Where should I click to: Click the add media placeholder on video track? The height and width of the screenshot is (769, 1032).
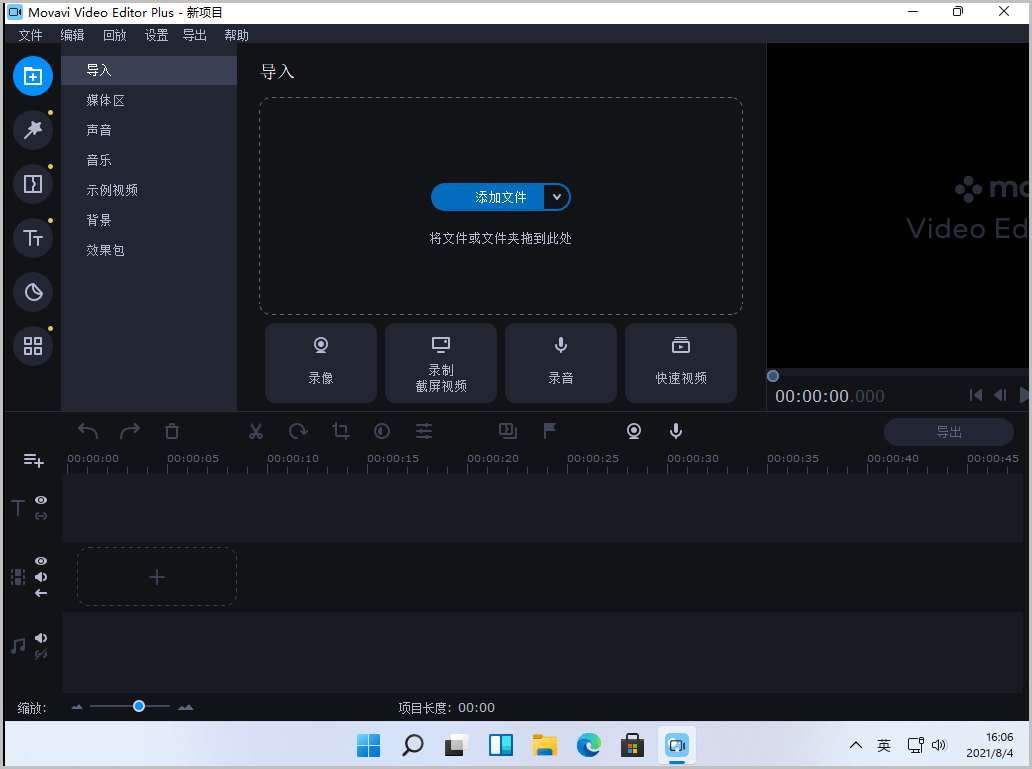coord(157,577)
